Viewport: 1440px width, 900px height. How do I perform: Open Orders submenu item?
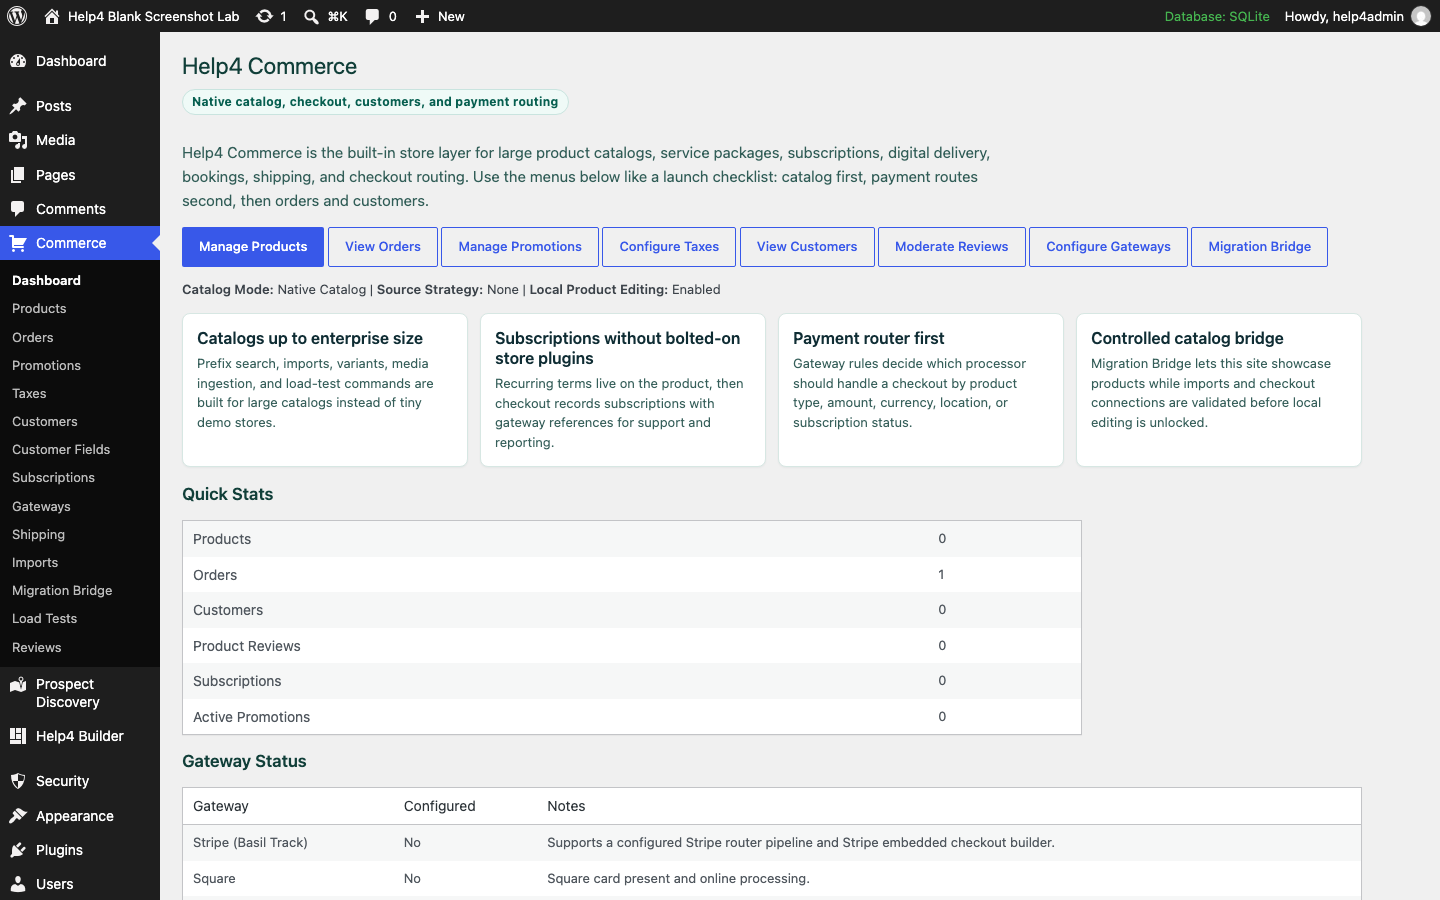click(x=33, y=338)
